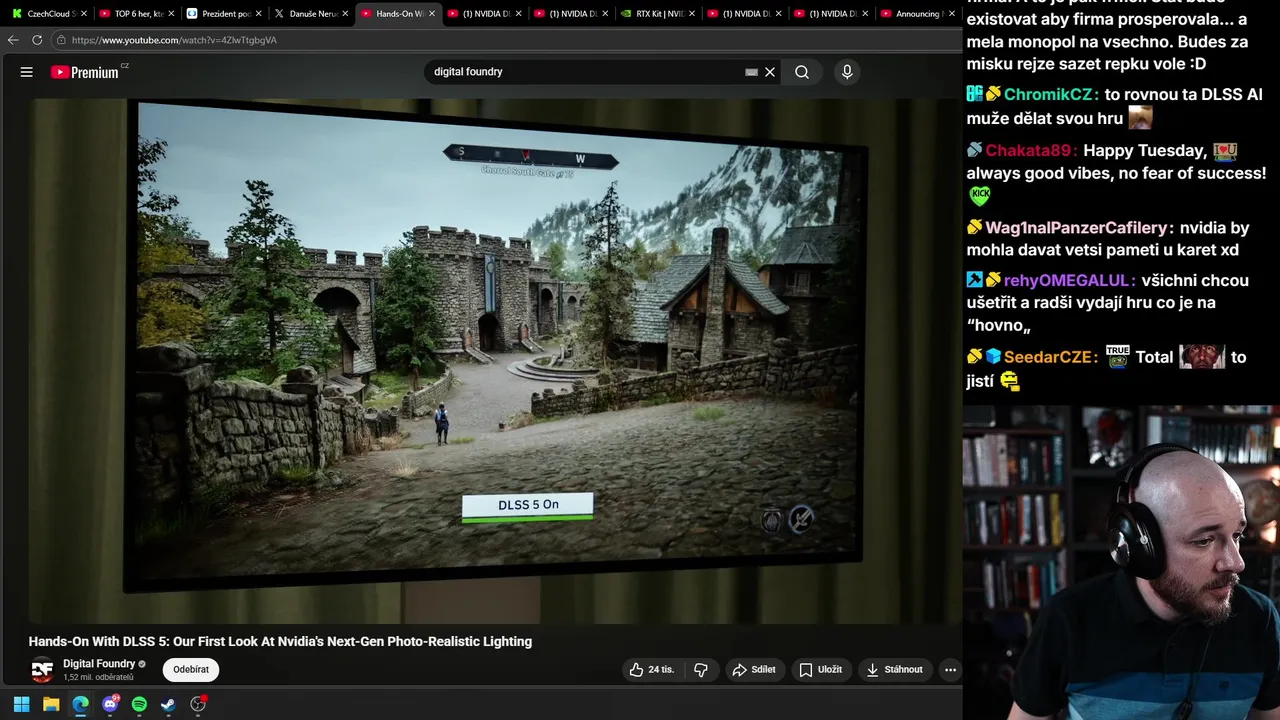1280x720 pixels.
Task: Reload the current page
Action: (x=37, y=40)
